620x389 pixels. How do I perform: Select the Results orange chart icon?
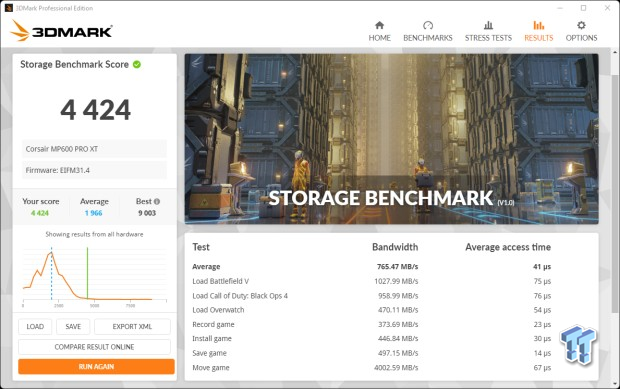539,25
